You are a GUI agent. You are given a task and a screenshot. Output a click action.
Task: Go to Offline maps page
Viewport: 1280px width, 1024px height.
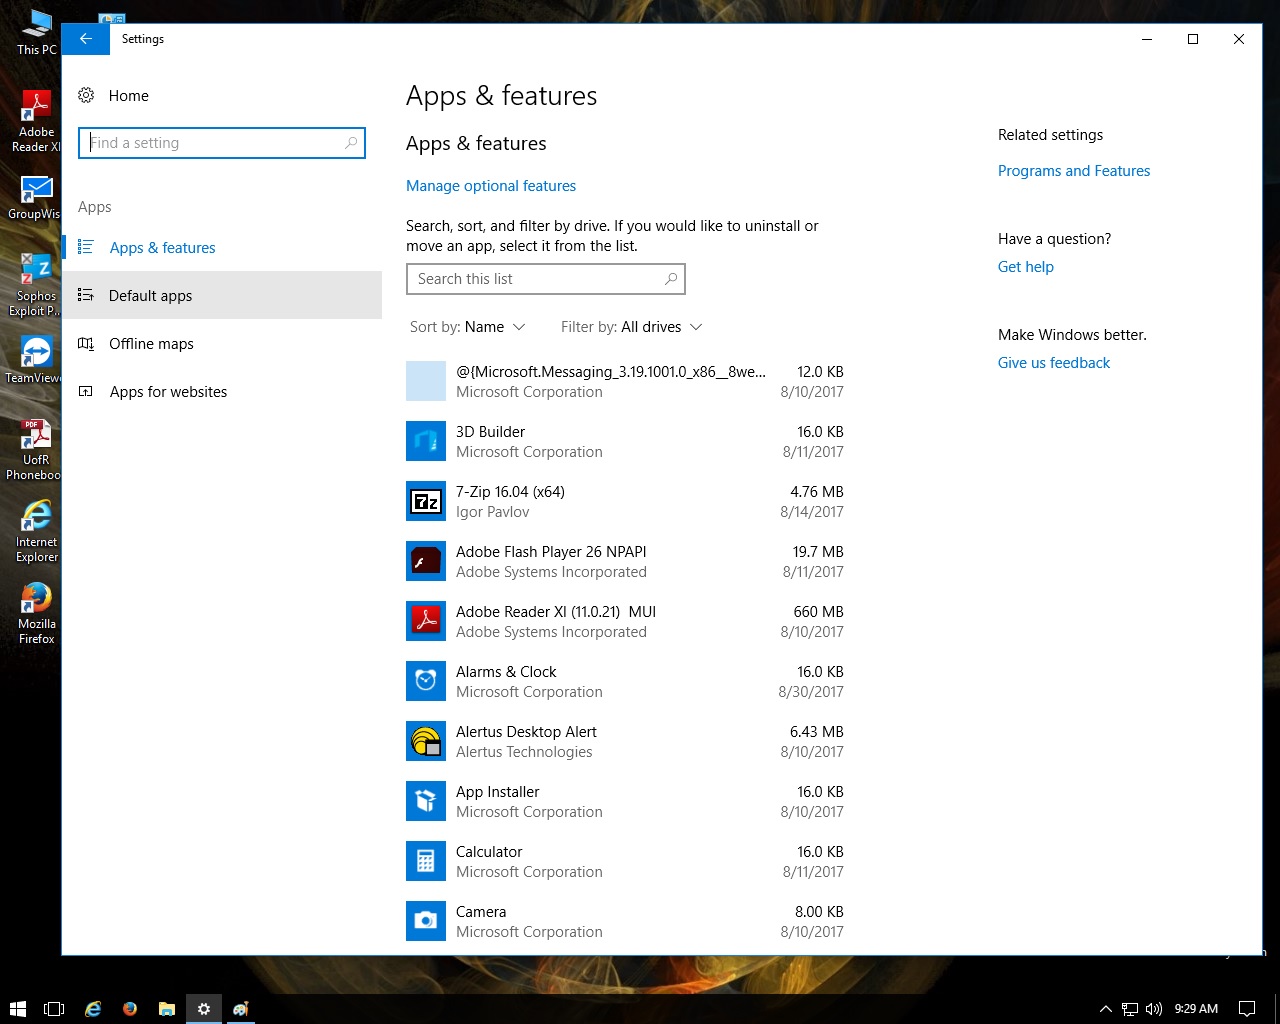point(222,343)
